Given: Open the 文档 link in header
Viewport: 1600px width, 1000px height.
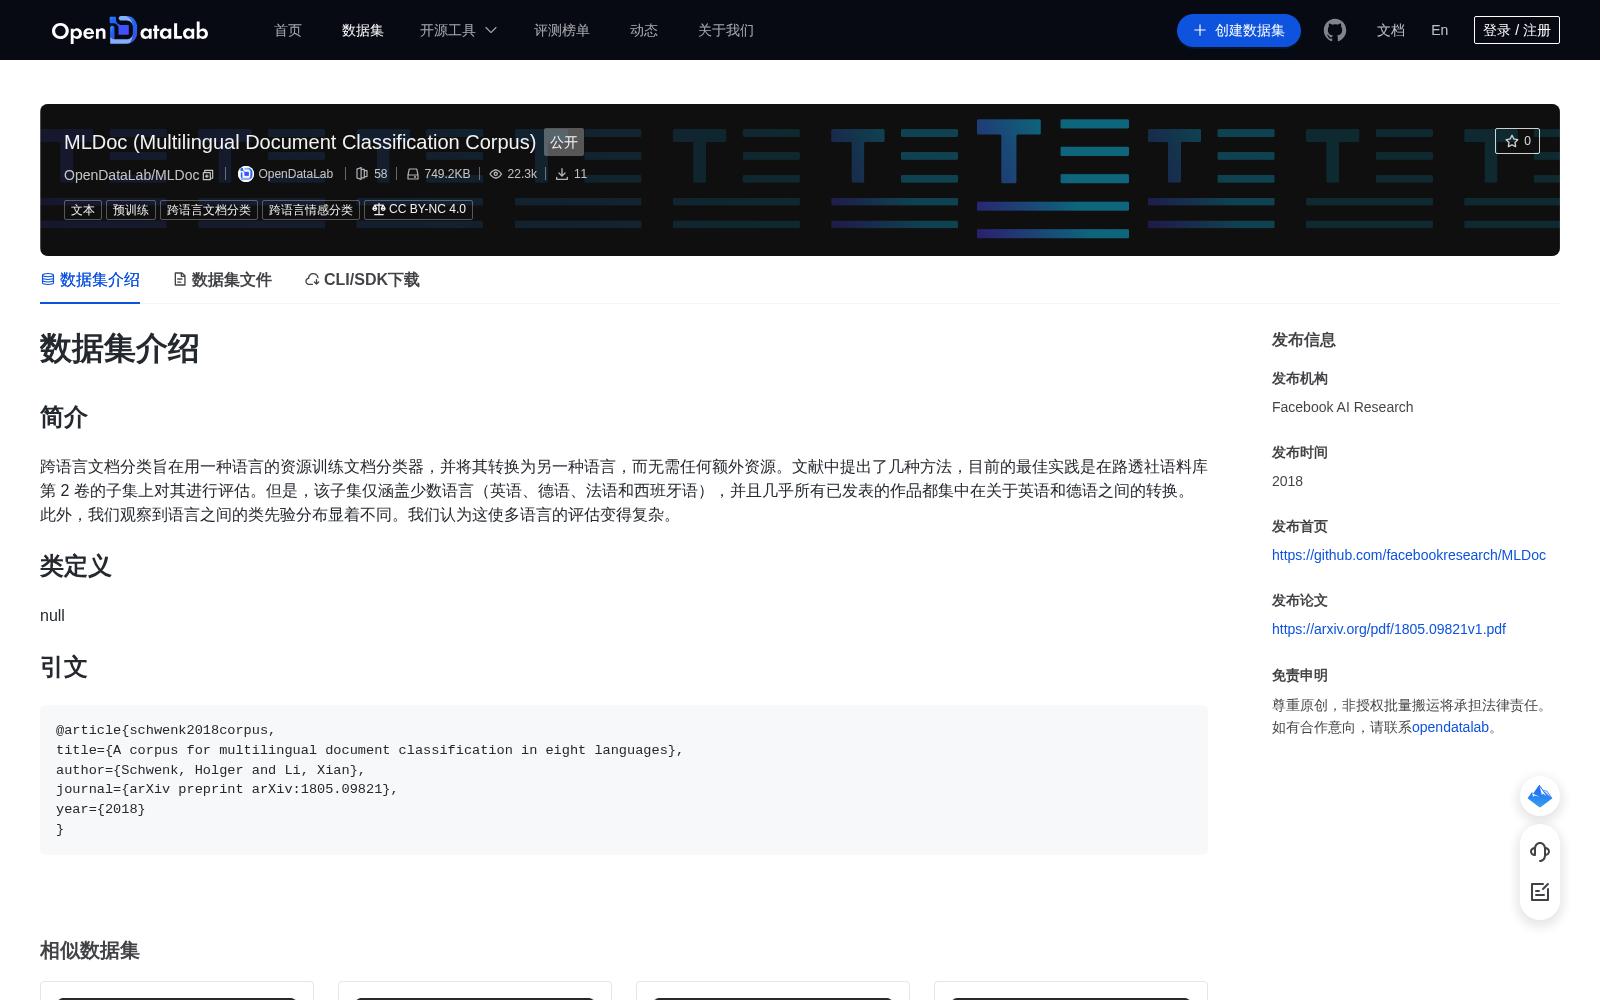Looking at the screenshot, I should 1391,30.
